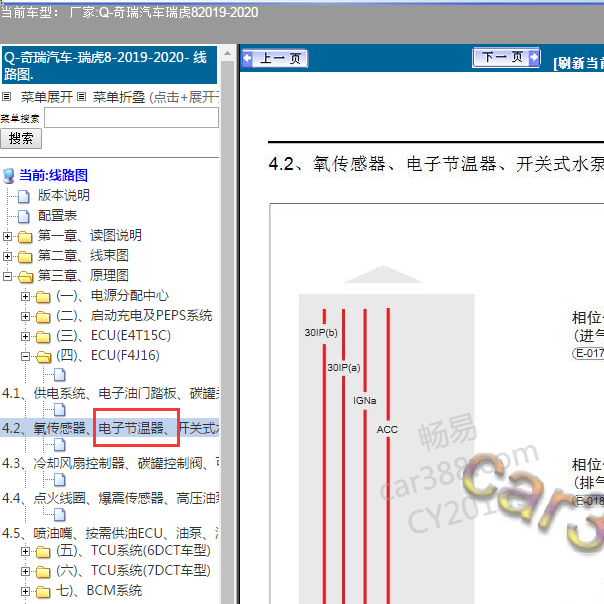The image size is (604, 604).
Task: Expand the 第一章、读图说明 node
Action: [x=7, y=236]
